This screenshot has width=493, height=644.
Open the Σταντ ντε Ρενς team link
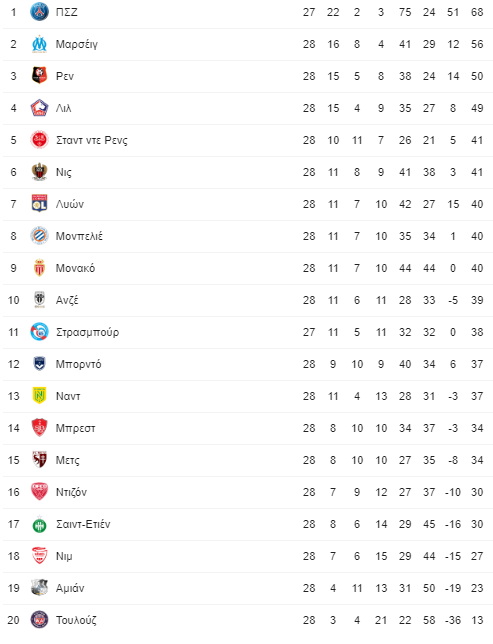click(92, 140)
